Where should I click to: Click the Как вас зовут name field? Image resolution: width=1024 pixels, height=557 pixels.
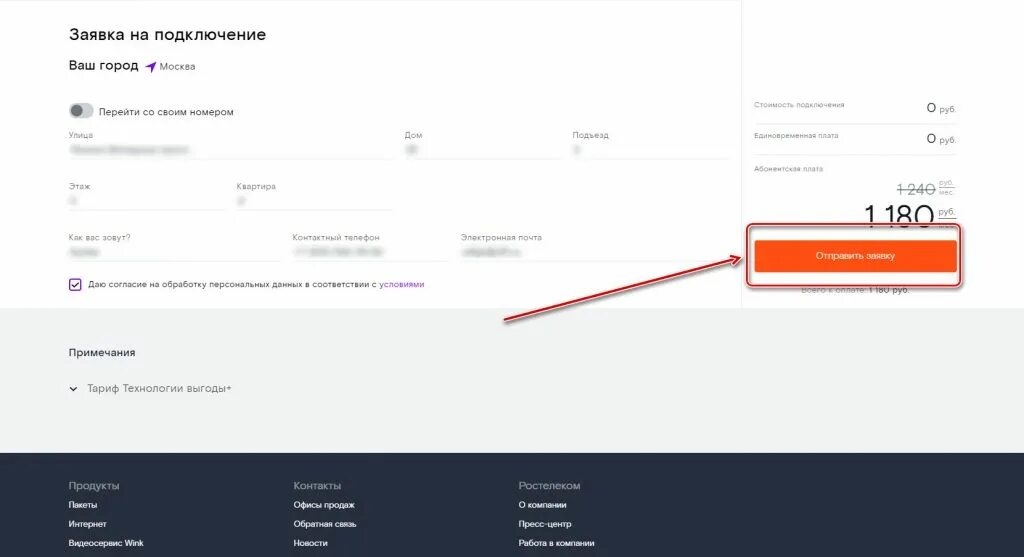click(x=174, y=252)
